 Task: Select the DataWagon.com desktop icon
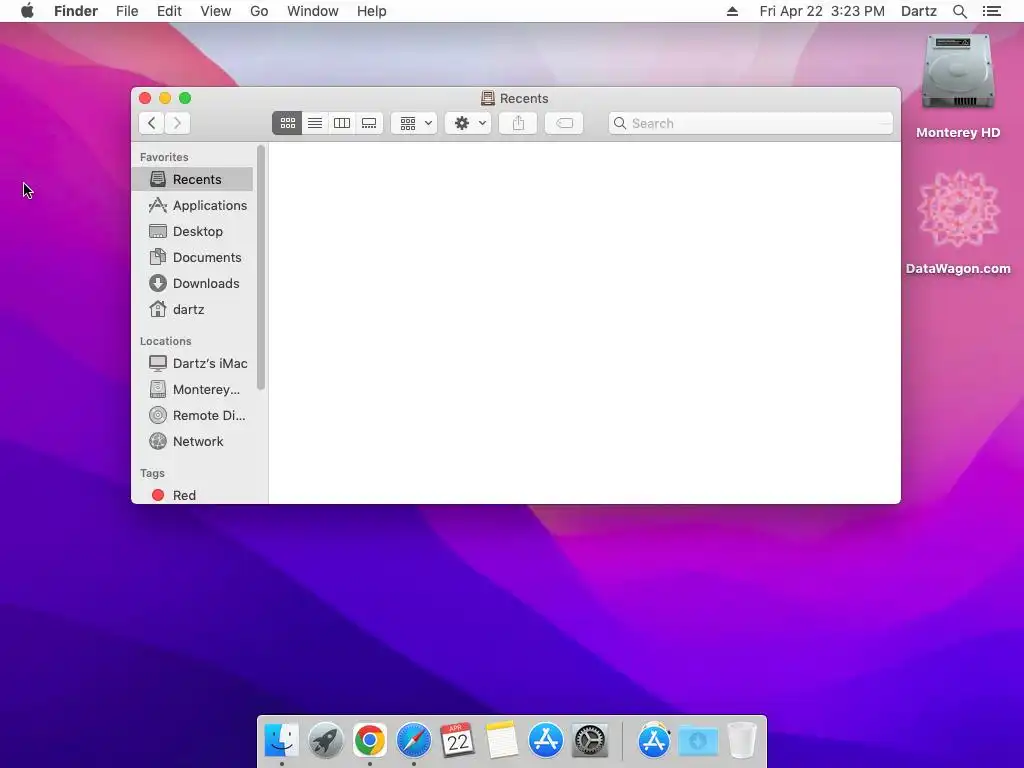[x=958, y=223]
